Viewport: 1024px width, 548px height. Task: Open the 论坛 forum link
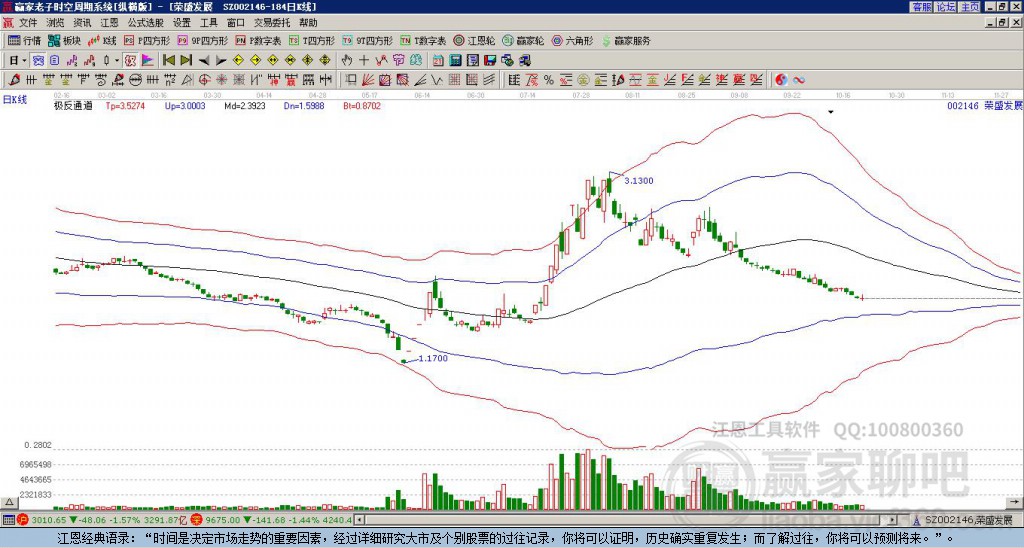945,7
